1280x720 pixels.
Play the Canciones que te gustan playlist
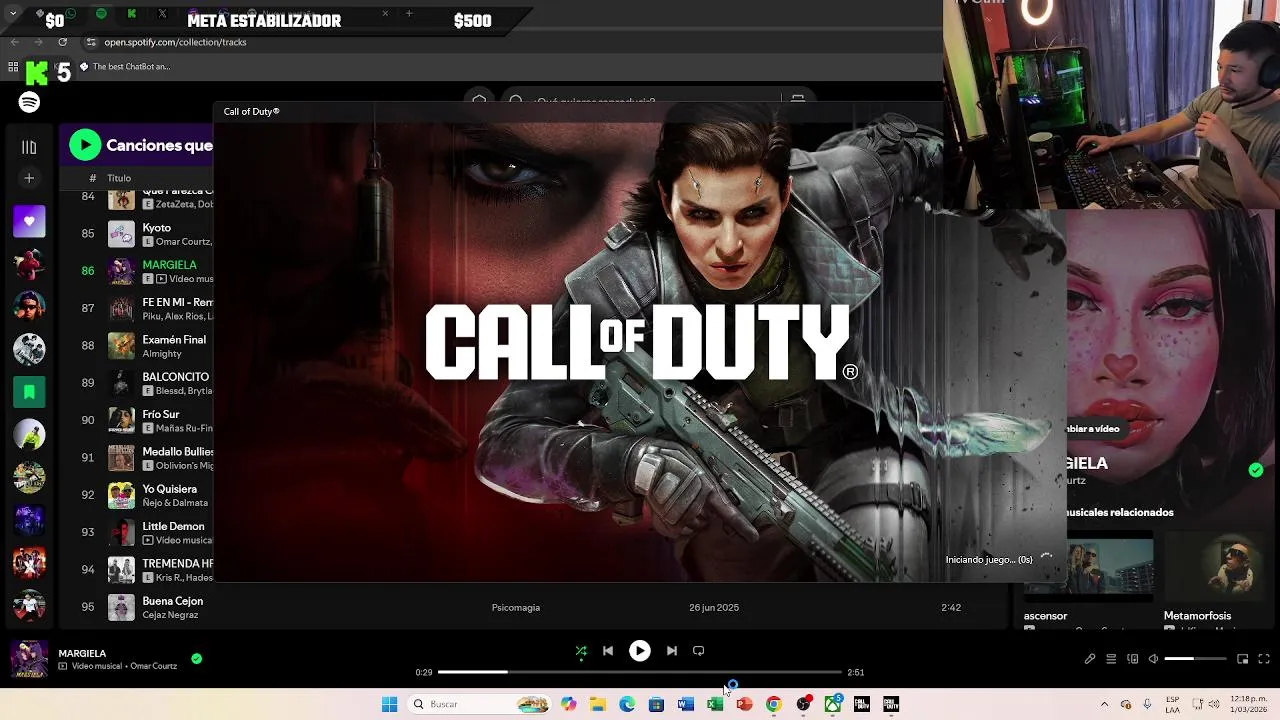point(85,145)
